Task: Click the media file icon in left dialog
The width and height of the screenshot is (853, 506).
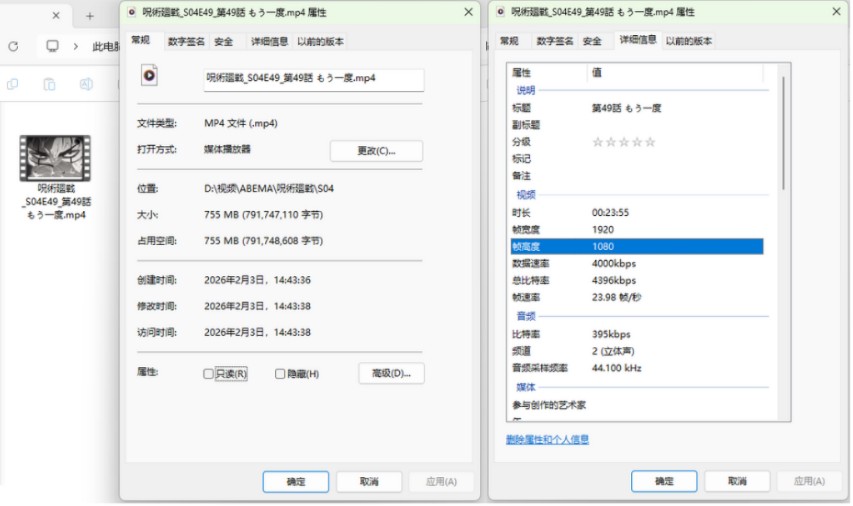Action: (x=149, y=75)
